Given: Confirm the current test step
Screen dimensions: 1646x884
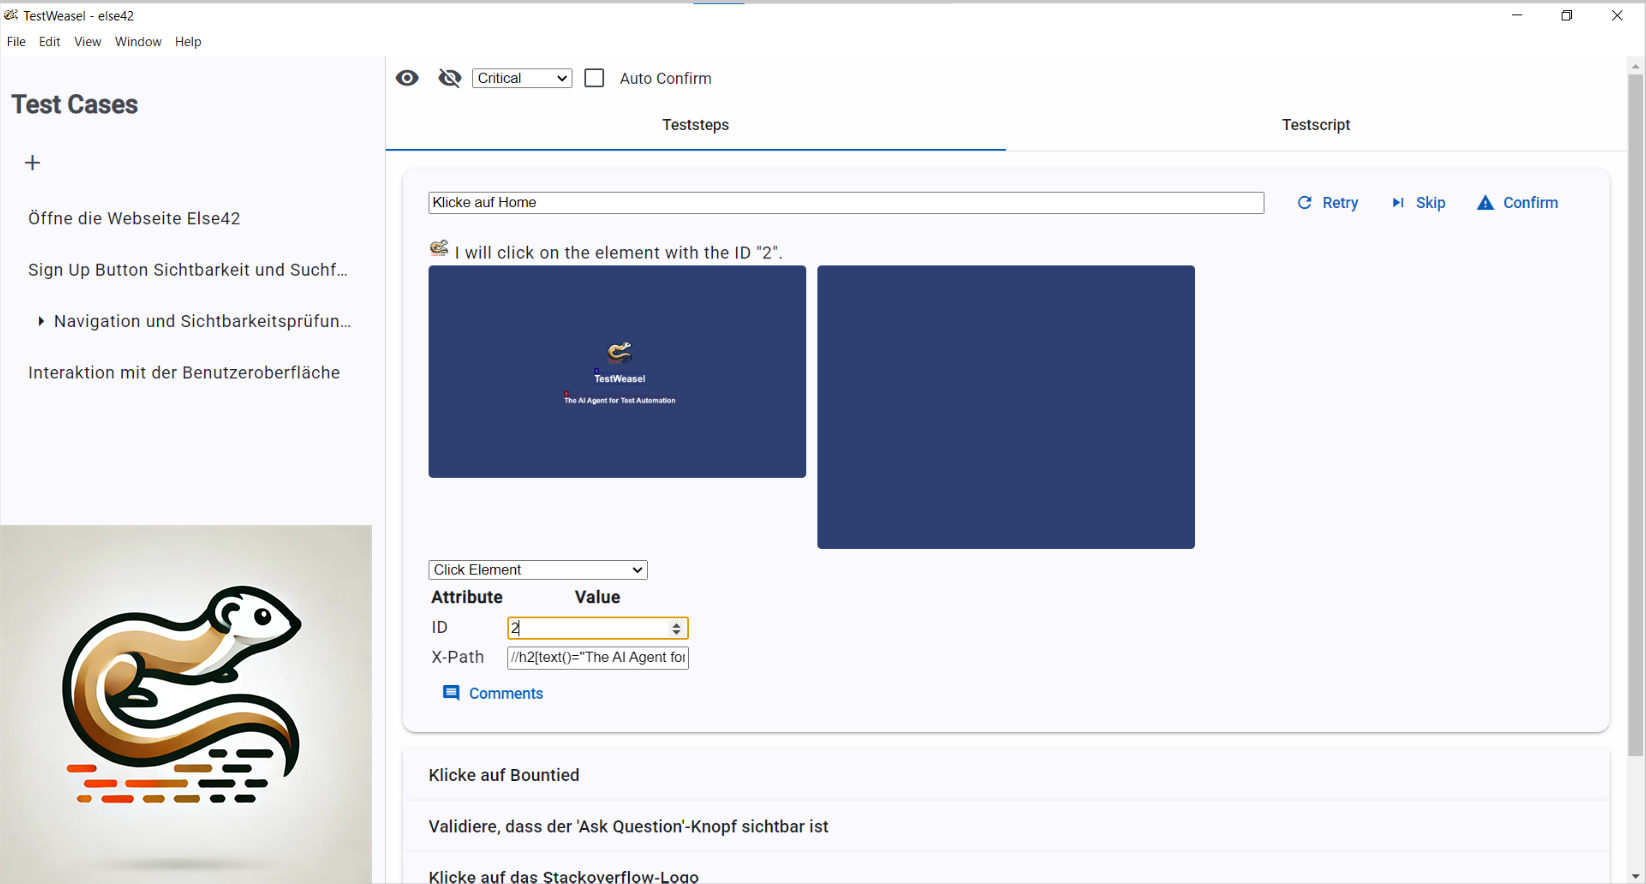Looking at the screenshot, I should 1518,203.
